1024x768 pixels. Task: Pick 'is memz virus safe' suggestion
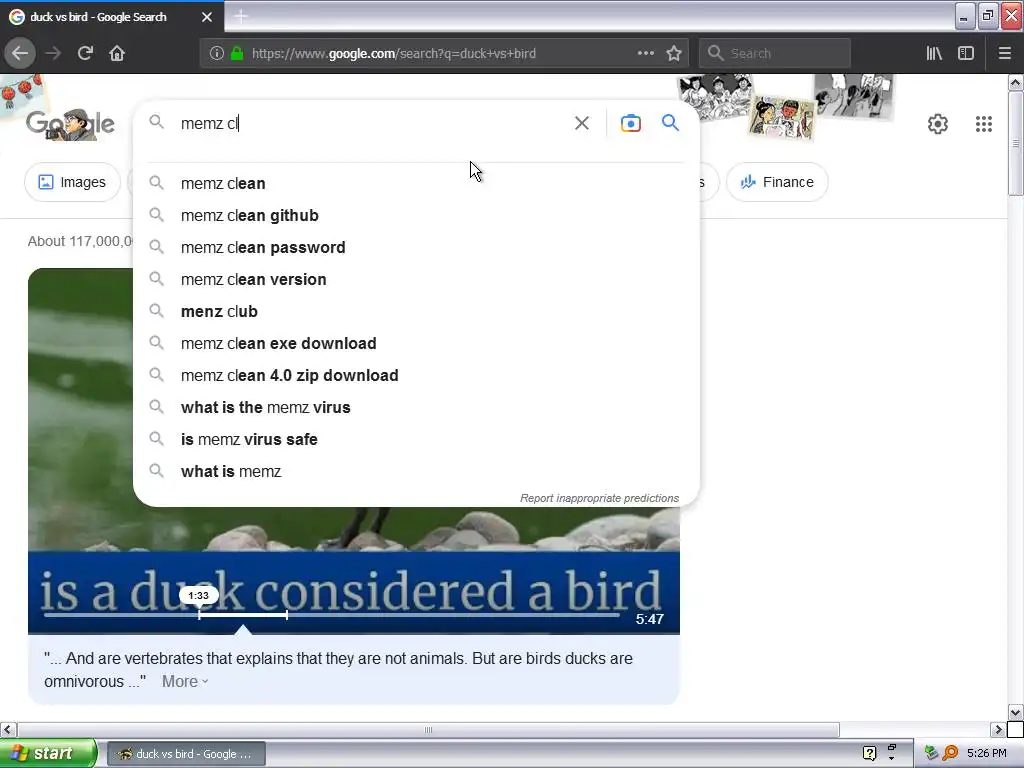coord(416,440)
